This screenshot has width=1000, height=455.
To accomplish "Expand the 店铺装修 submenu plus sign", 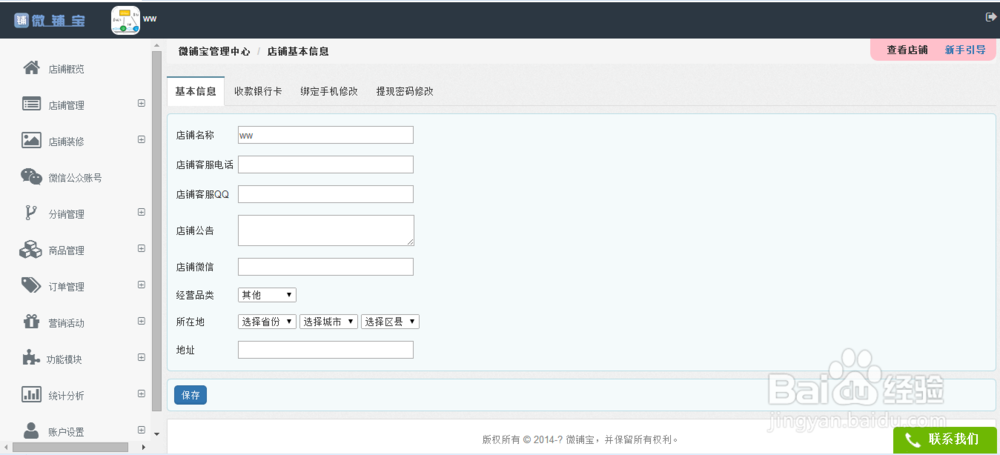I will [142, 140].
